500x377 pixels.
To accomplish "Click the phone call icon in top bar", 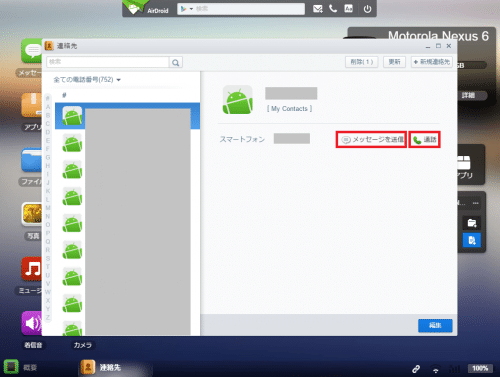I will tap(333, 9).
